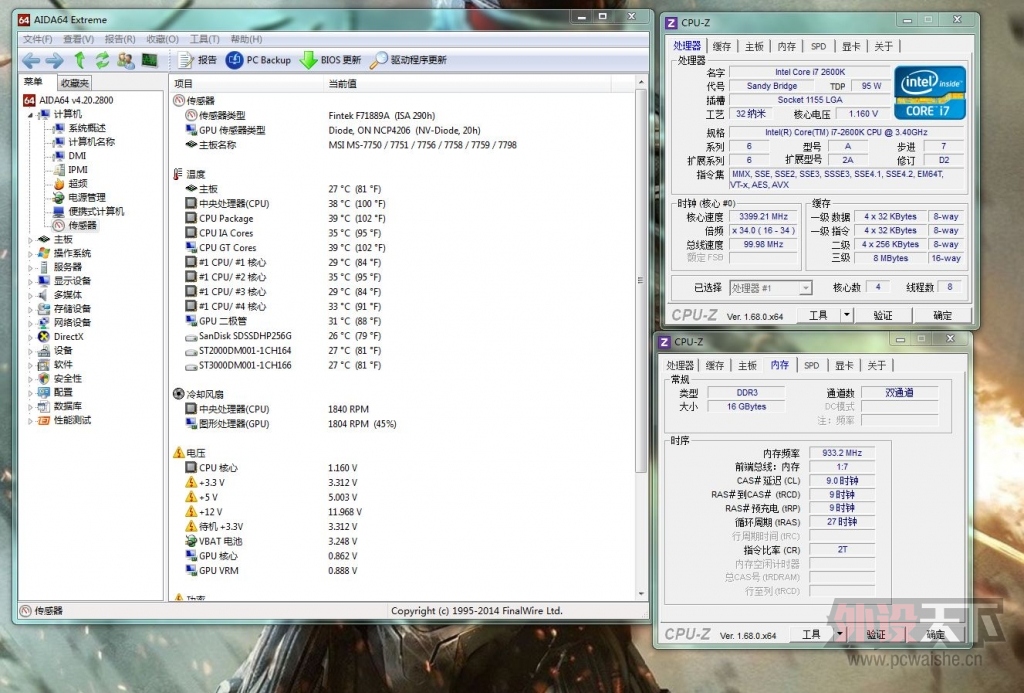
Task: Click the green monitor toolbar icon
Action: pos(150,60)
